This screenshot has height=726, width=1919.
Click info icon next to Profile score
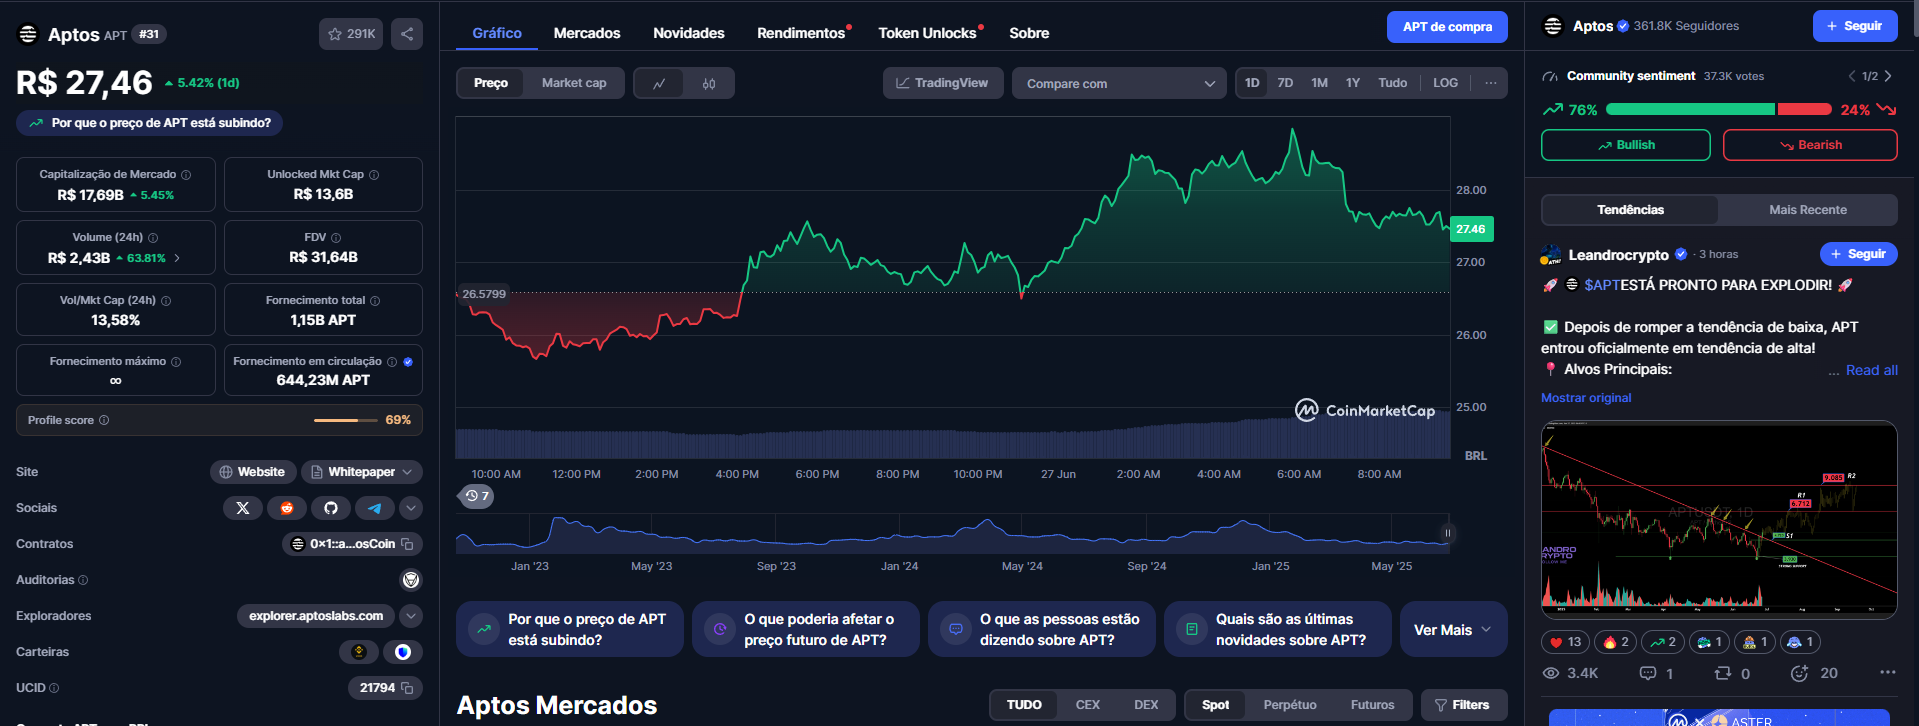tap(104, 420)
